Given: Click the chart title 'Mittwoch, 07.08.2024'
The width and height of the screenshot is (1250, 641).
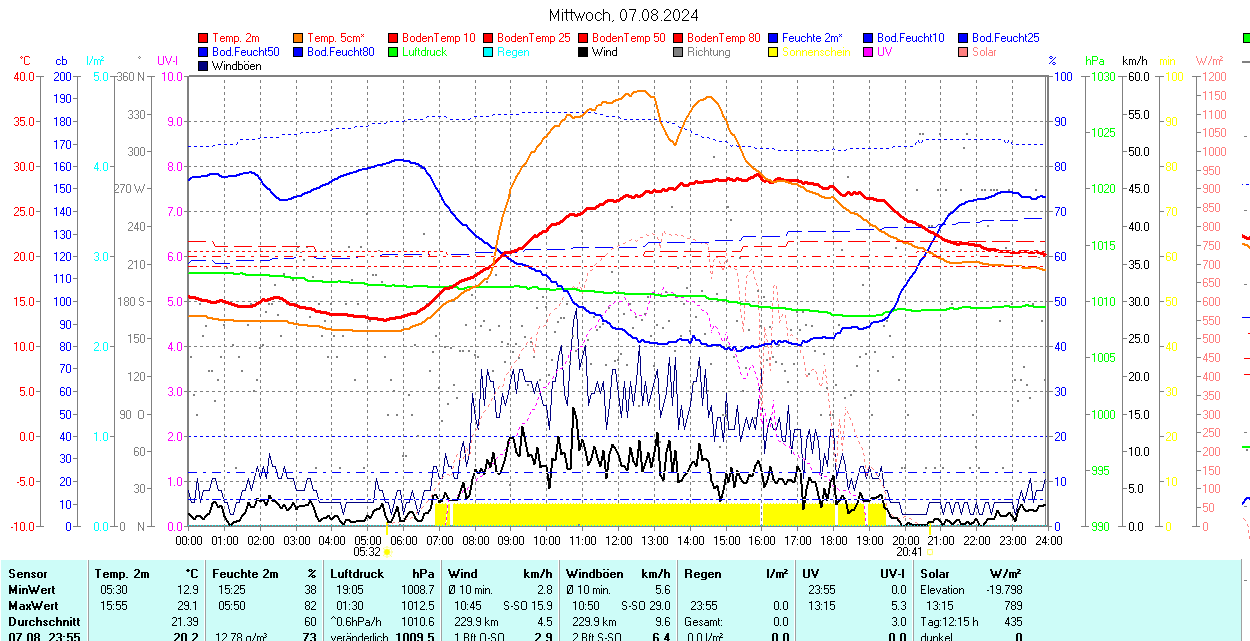Looking at the screenshot, I should coord(624,15).
